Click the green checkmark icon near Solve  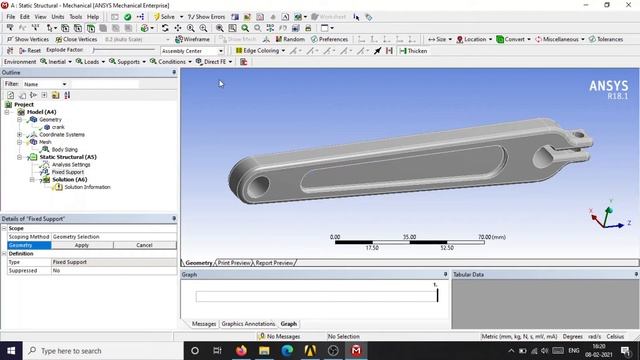pyautogui.click(x=128, y=17)
